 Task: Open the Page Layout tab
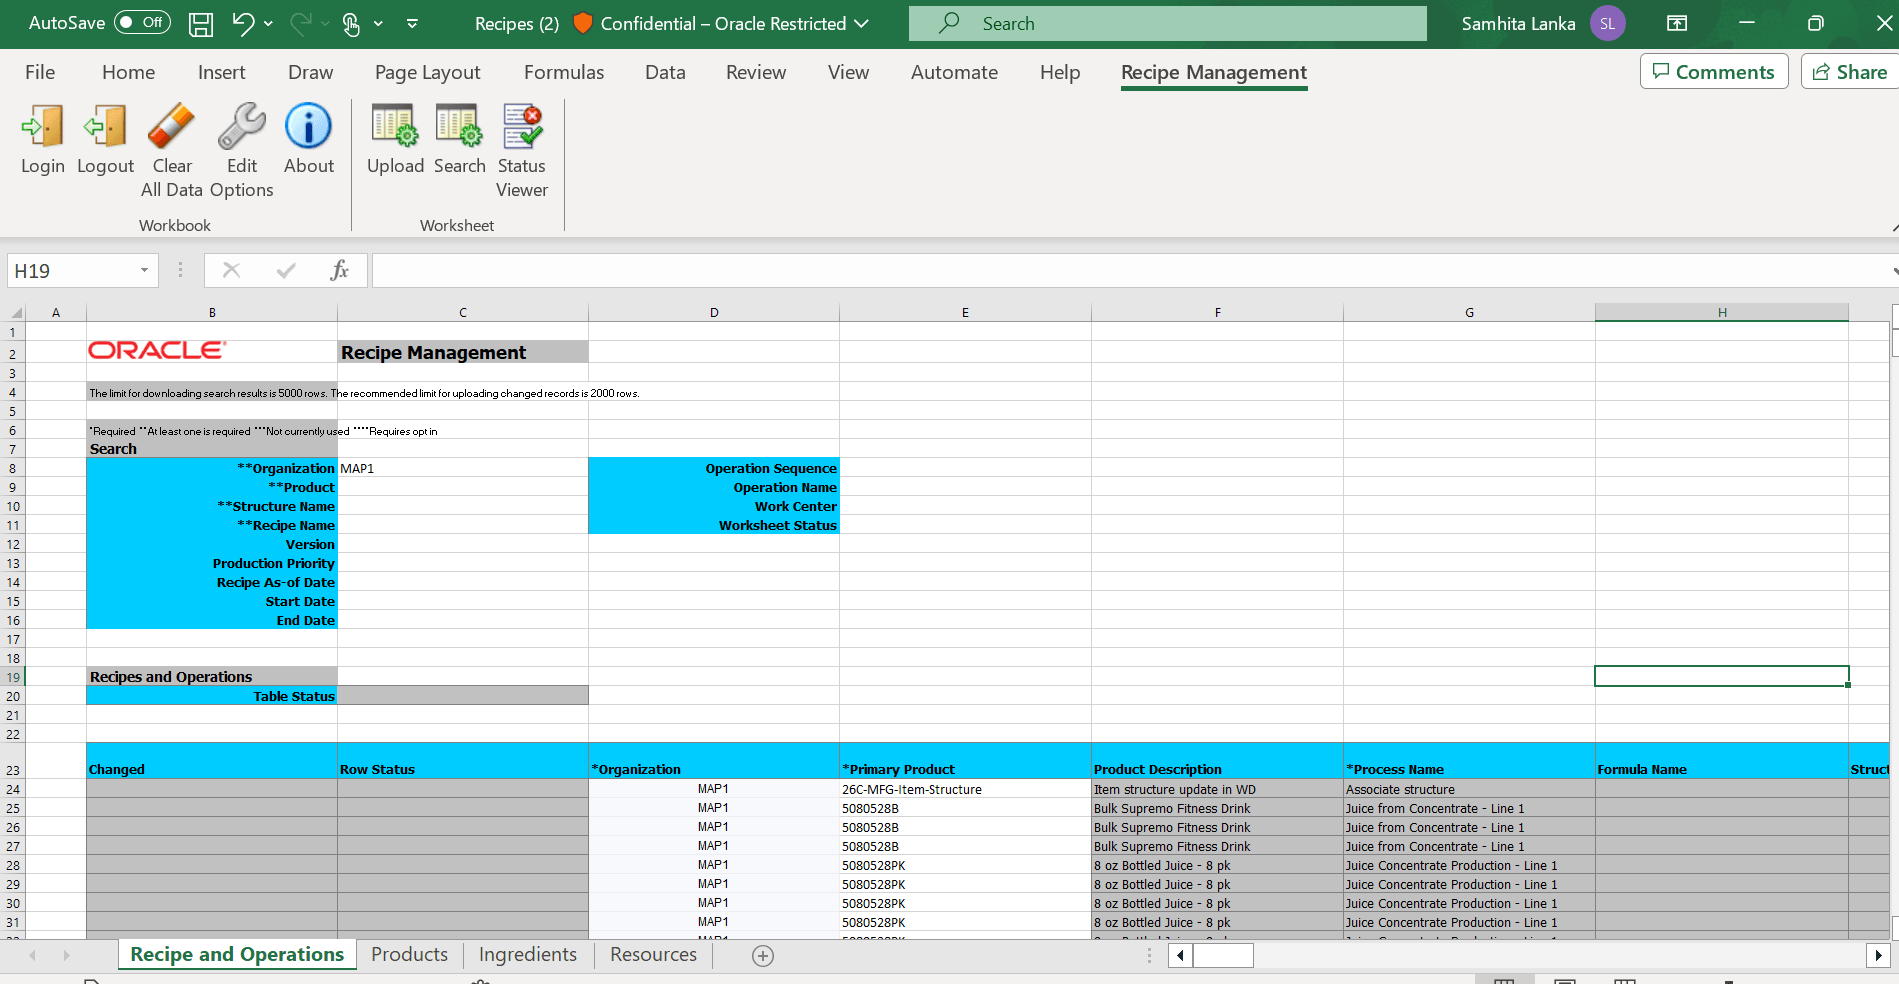coord(428,72)
